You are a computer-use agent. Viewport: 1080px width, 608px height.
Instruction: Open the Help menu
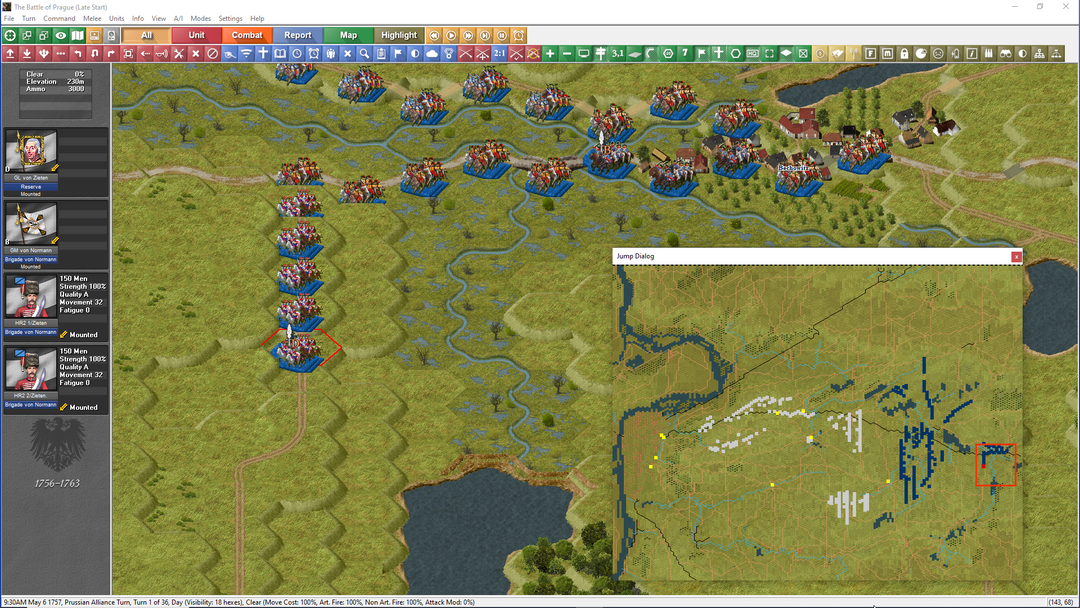tap(257, 19)
